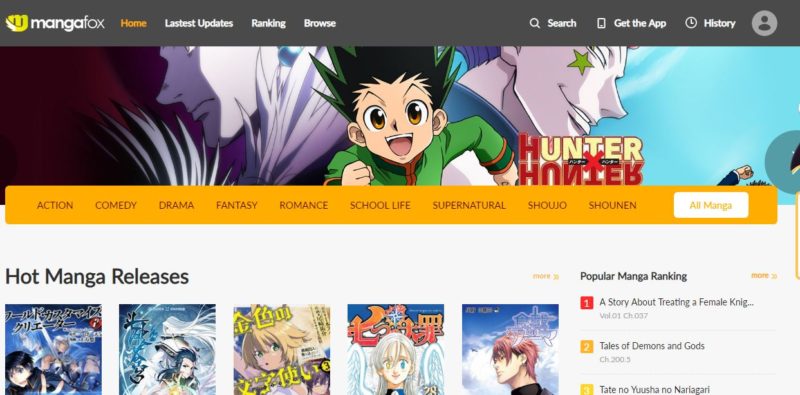Screen dimensions: 800x395
Task: Select the ROMANCE genre
Action: tap(304, 205)
